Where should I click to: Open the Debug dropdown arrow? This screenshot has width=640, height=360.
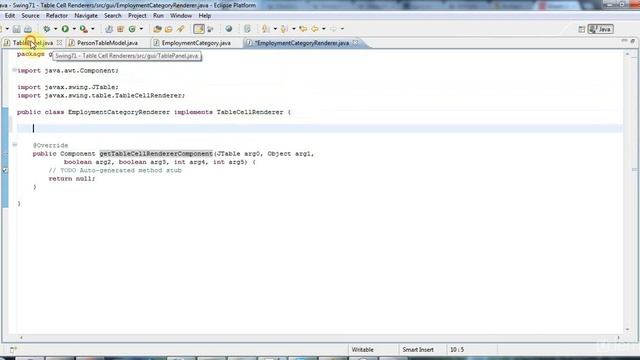[56, 29]
